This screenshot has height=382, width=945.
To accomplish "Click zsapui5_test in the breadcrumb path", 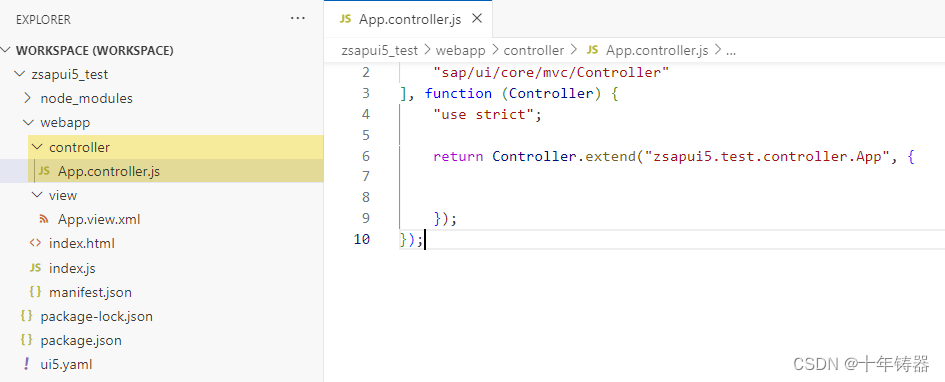I will pos(379,51).
